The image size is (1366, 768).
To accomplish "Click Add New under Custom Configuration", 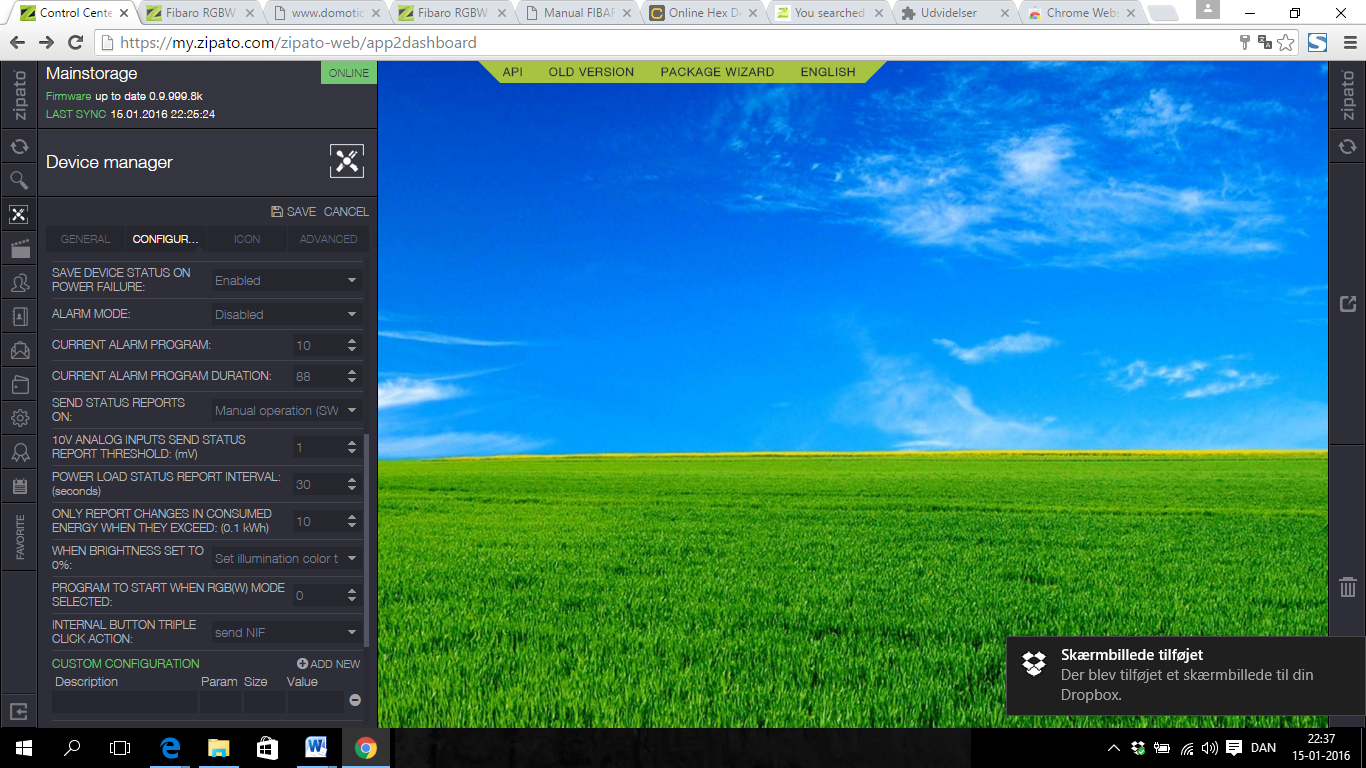I will [328, 664].
